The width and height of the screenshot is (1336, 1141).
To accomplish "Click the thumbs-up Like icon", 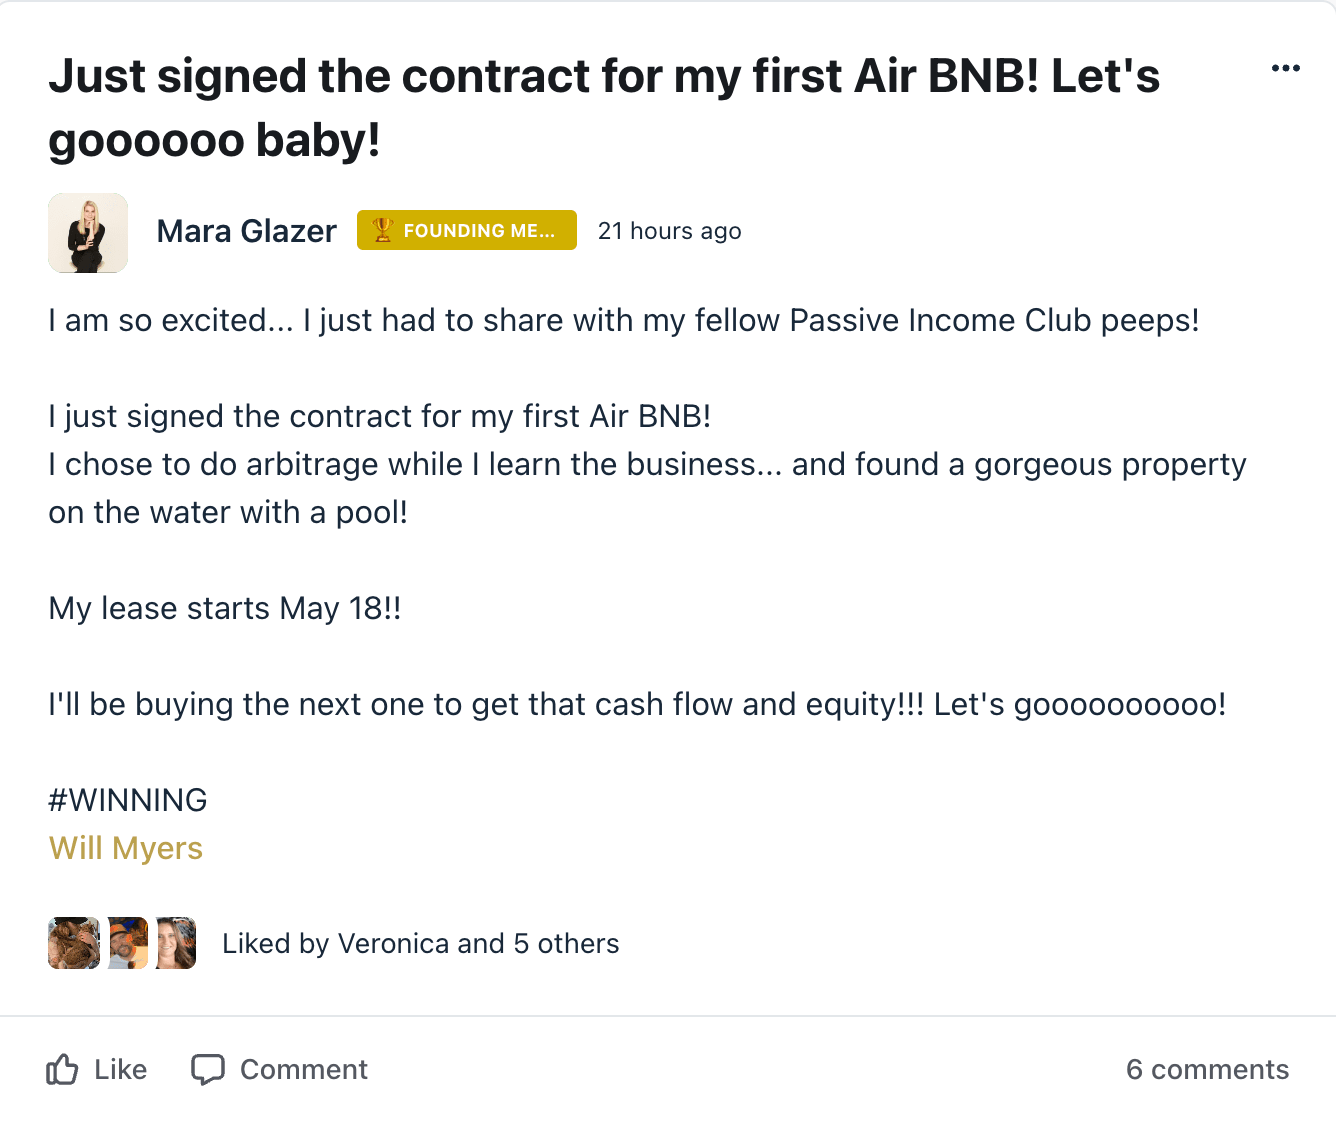I will pos(62,1069).
